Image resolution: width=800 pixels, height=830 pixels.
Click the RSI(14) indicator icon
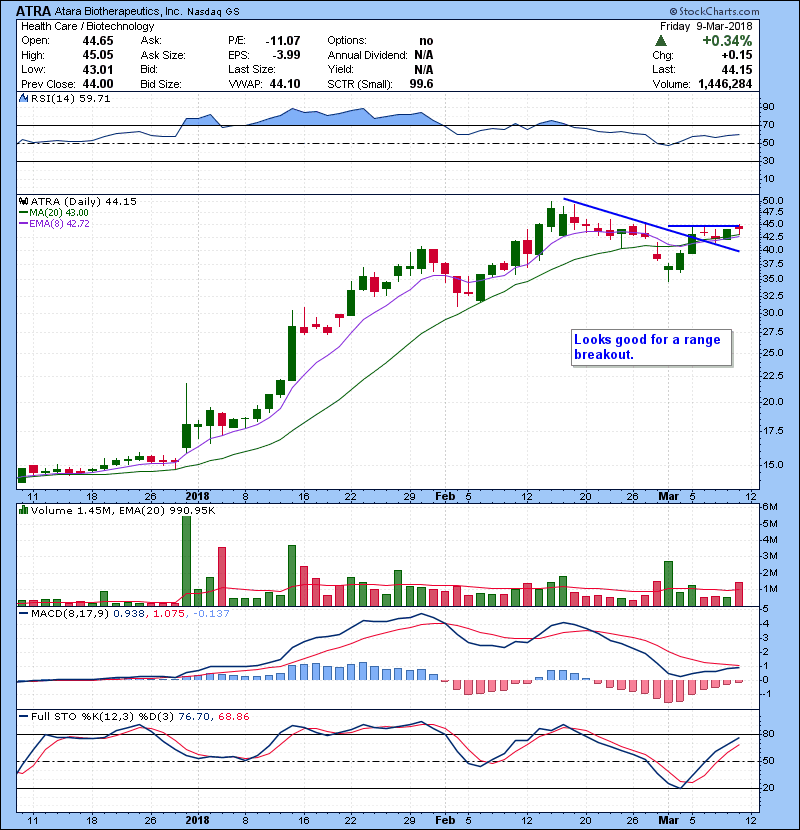(23, 98)
